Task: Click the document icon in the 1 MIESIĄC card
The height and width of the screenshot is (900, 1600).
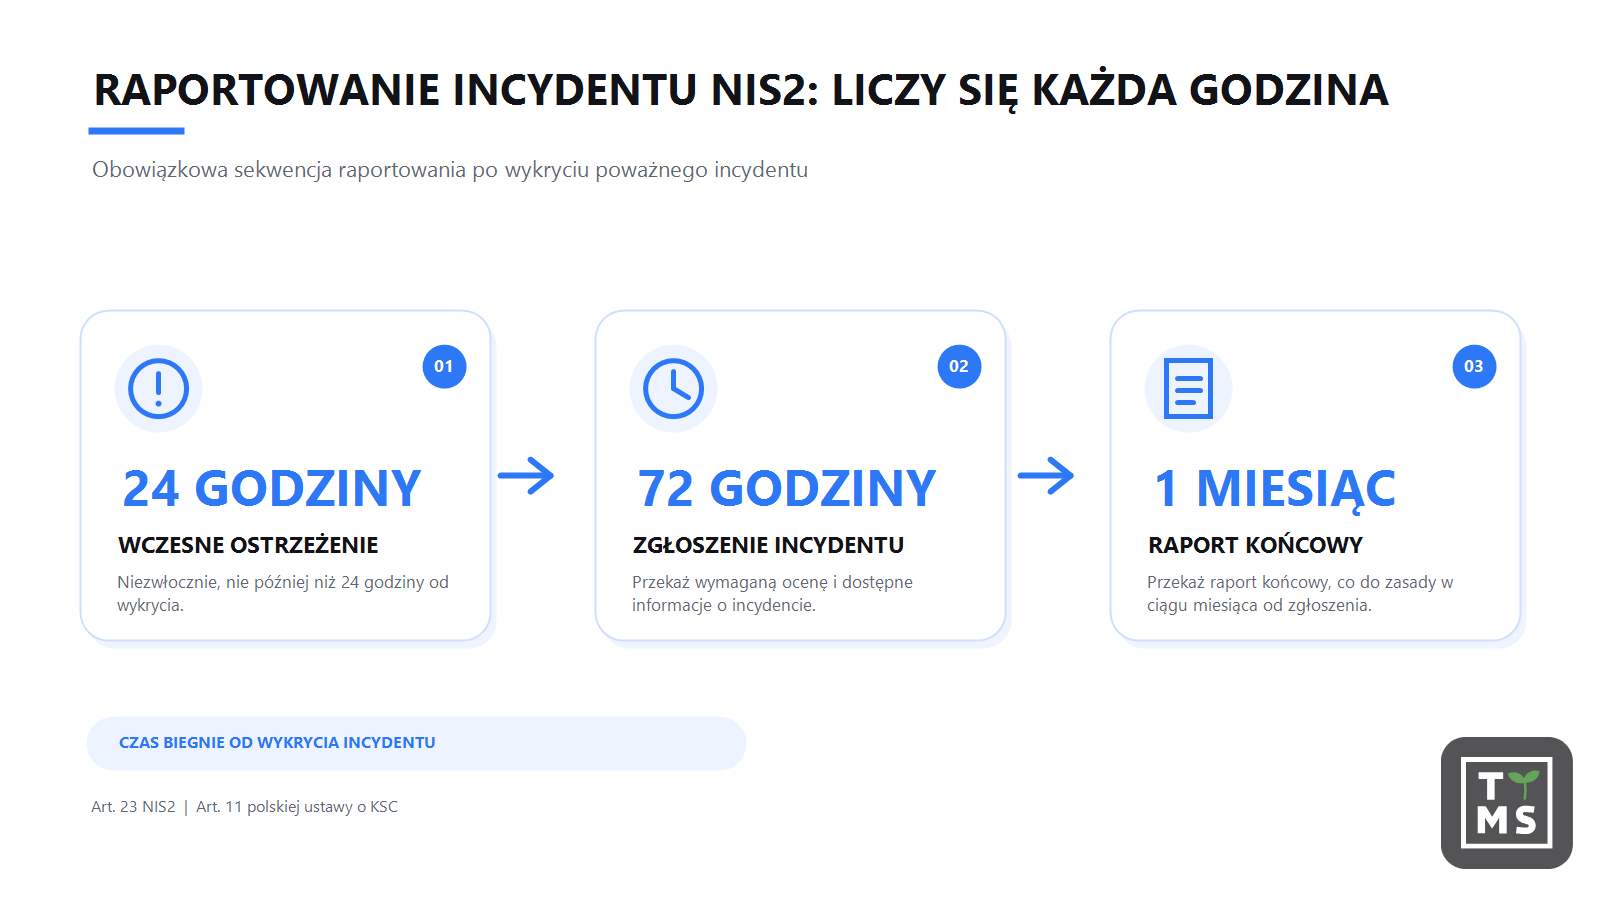Action: click(1188, 388)
